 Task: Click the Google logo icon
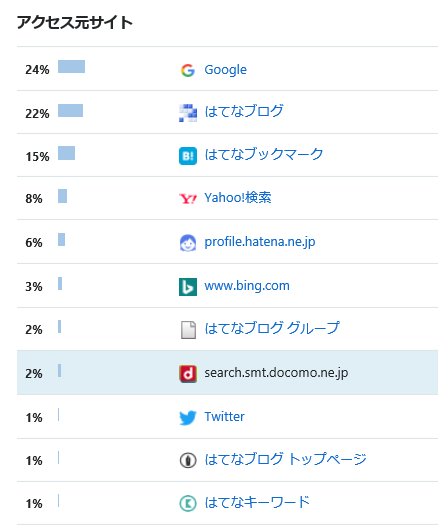coord(188,70)
